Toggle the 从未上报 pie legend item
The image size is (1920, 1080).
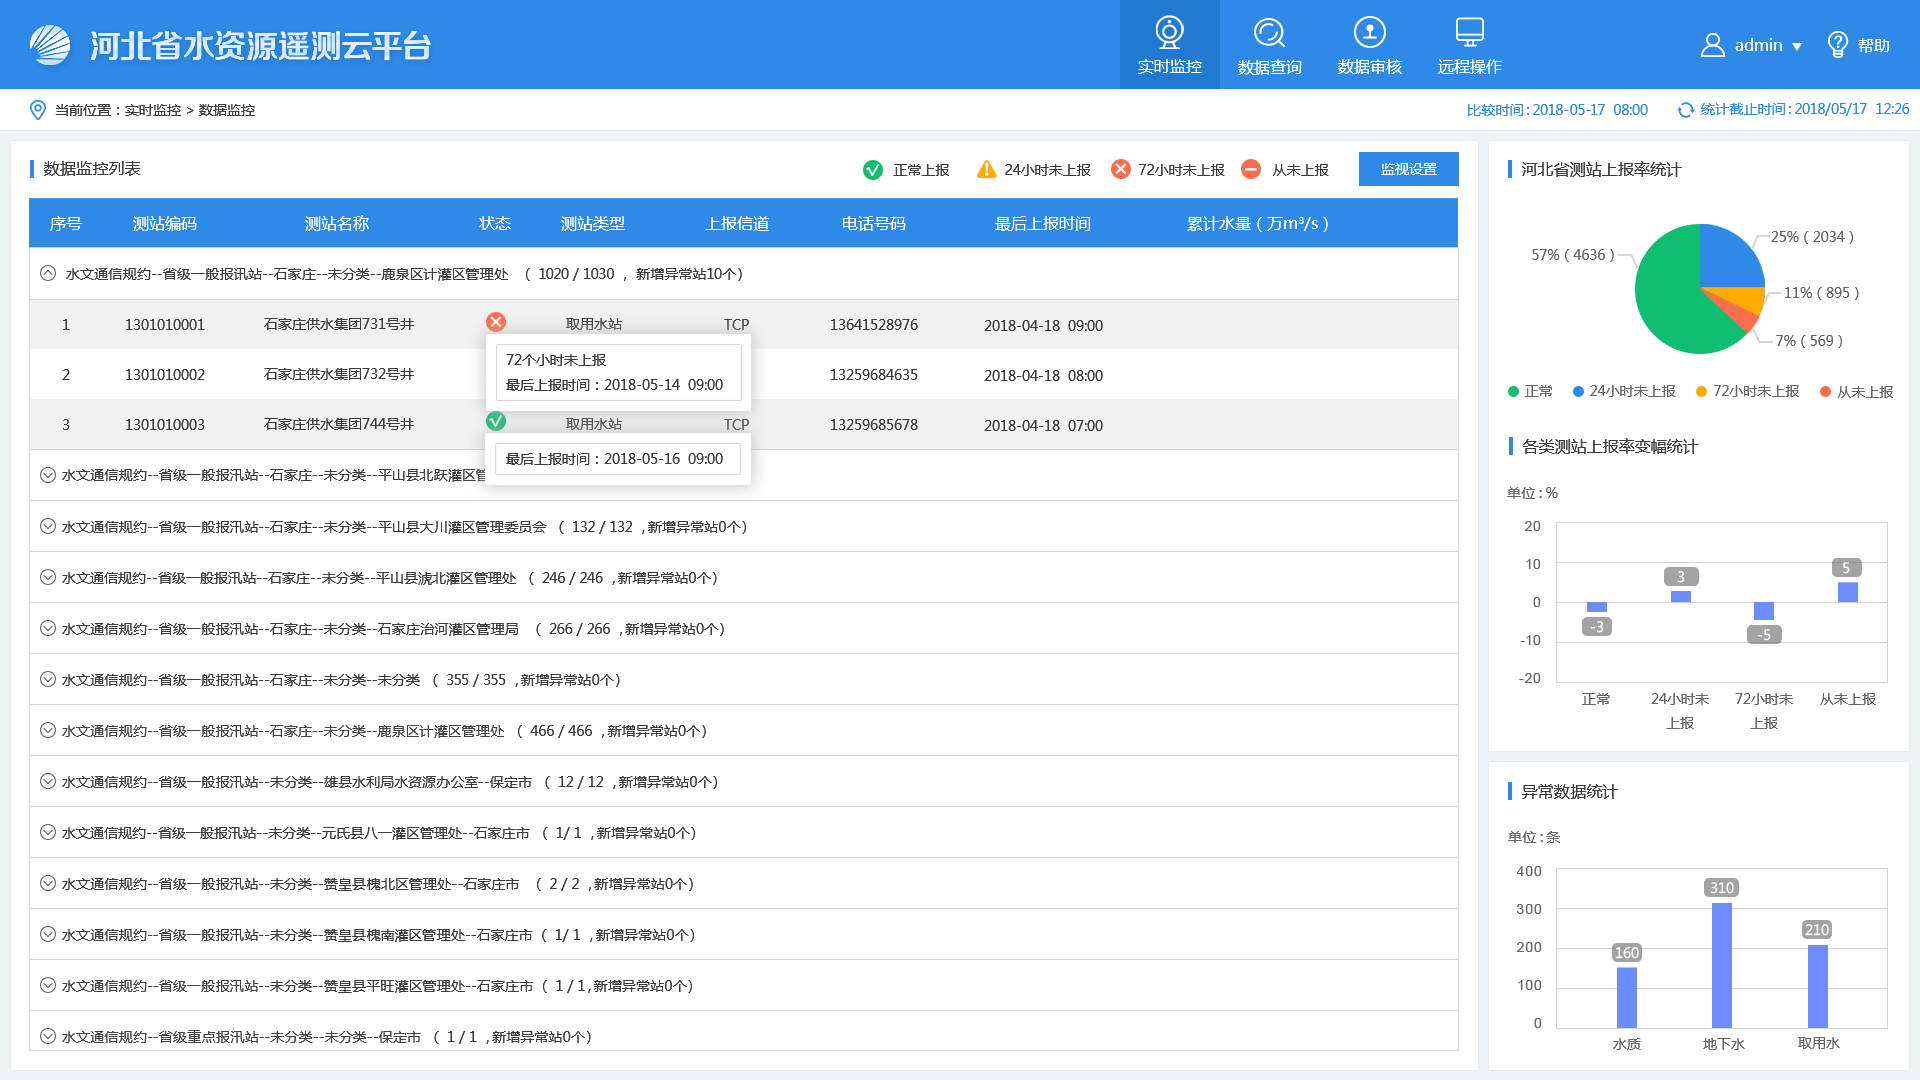pos(1857,391)
